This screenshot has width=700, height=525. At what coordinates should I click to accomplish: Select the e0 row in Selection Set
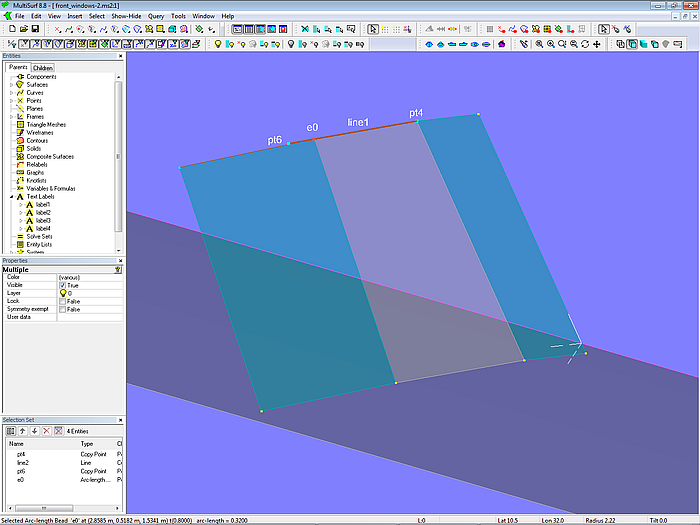pyautogui.click(x=21, y=479)
